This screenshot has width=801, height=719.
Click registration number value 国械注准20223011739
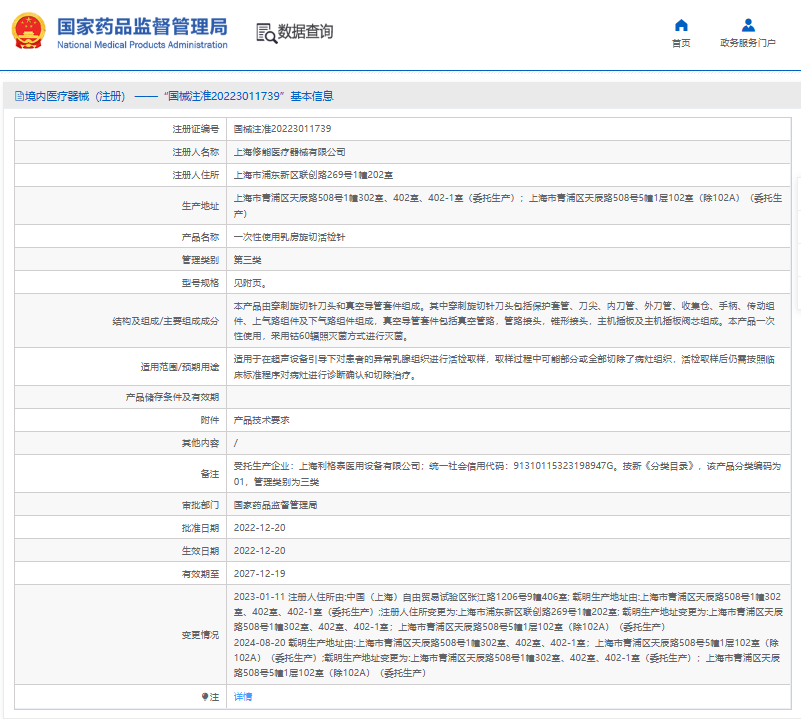pos(282,129)
